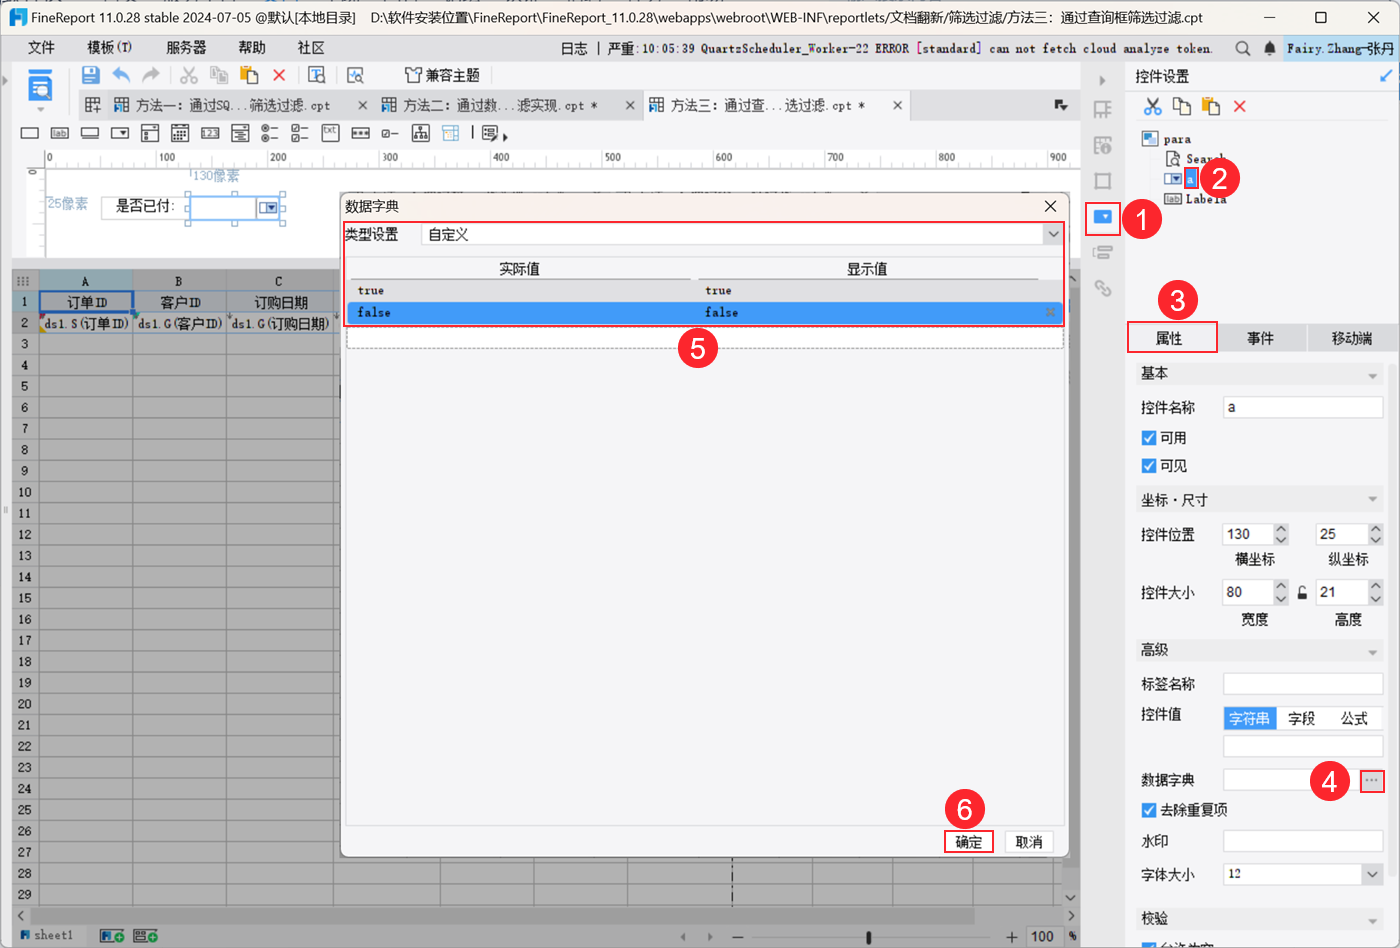The image size is (1400, 948).
Task: Click 取消 in the data dictionary dialog
Action: click(1029, 842)
